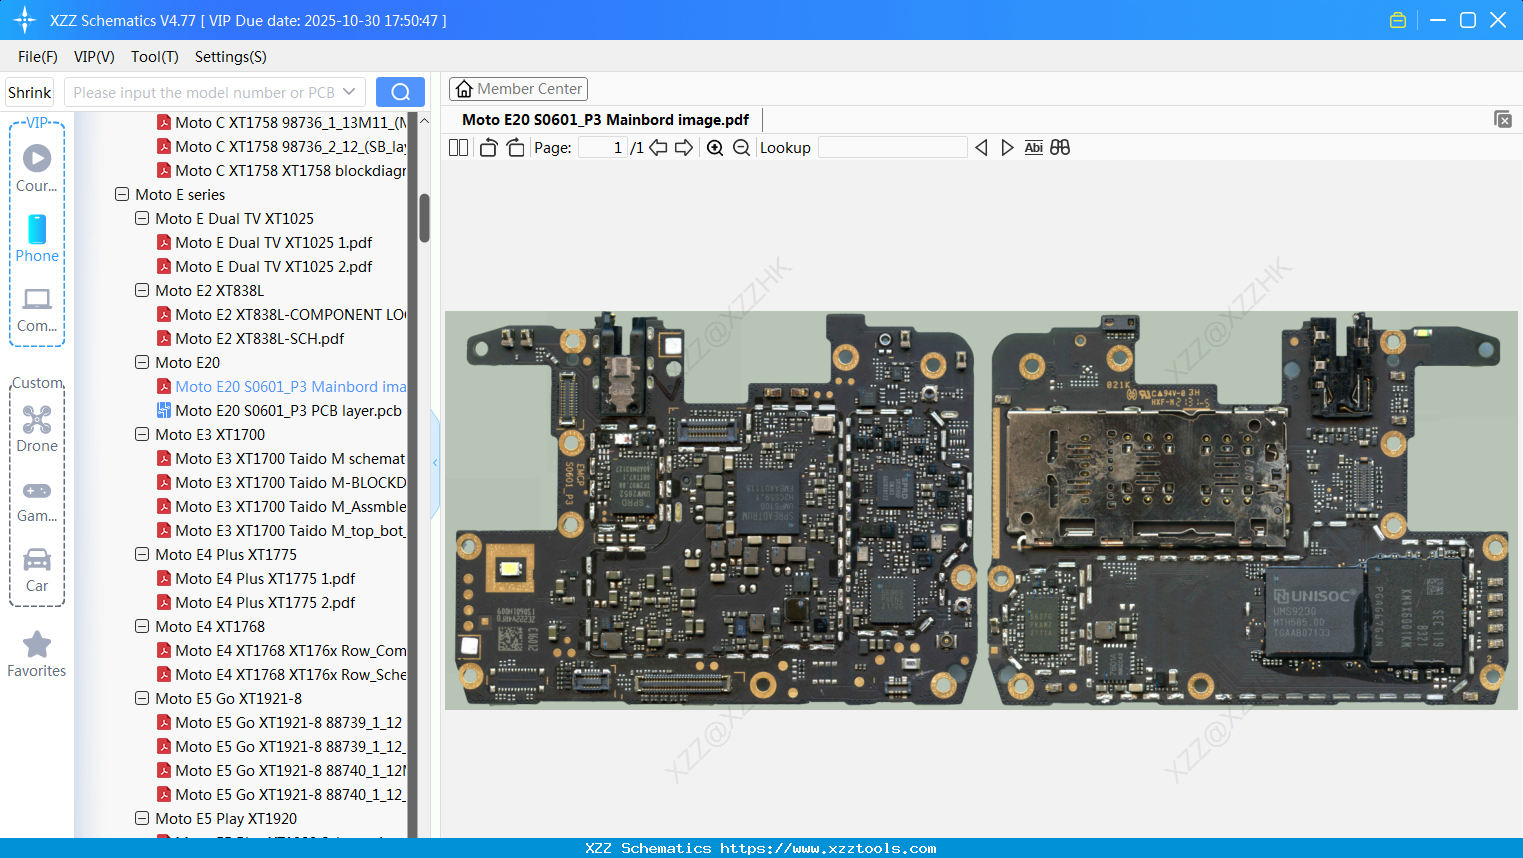Toggle the Abi match-case option

(1033, 148)
